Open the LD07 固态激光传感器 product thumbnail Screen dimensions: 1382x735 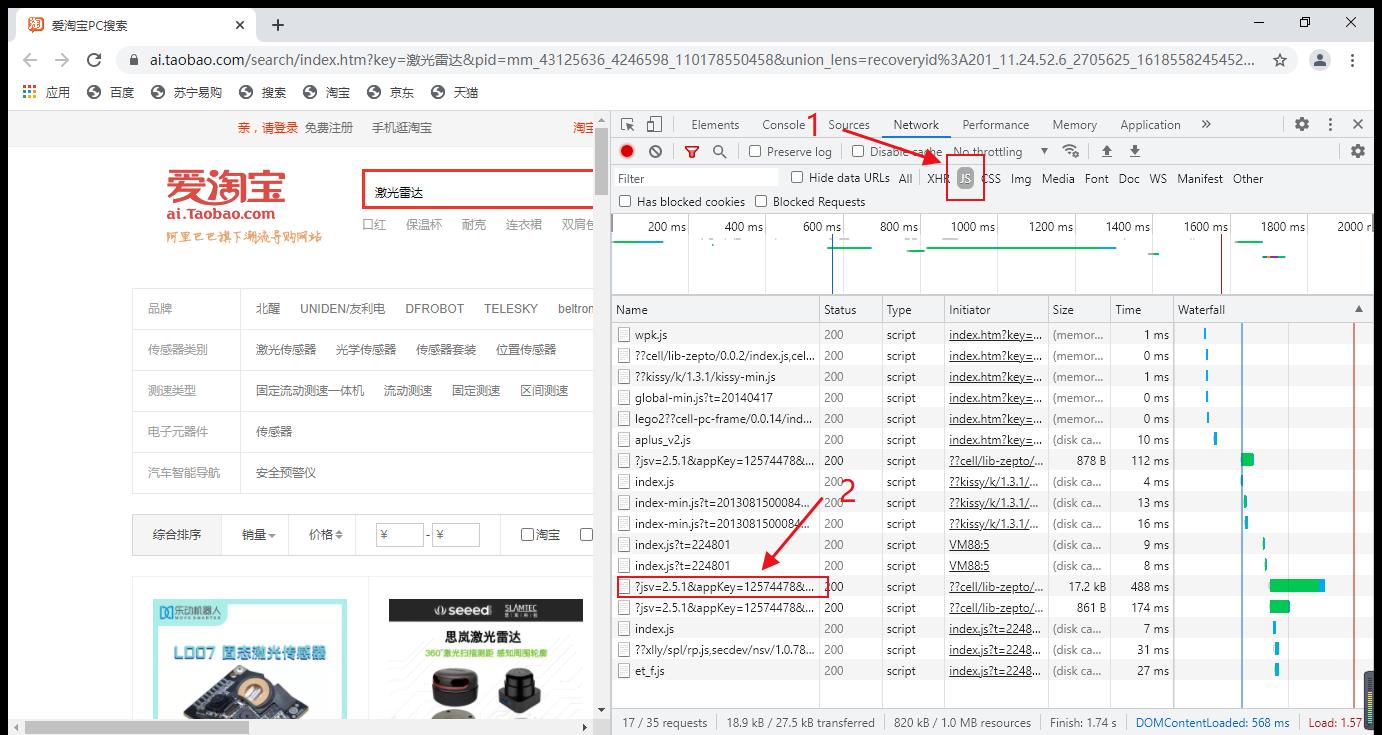point(250,659)
